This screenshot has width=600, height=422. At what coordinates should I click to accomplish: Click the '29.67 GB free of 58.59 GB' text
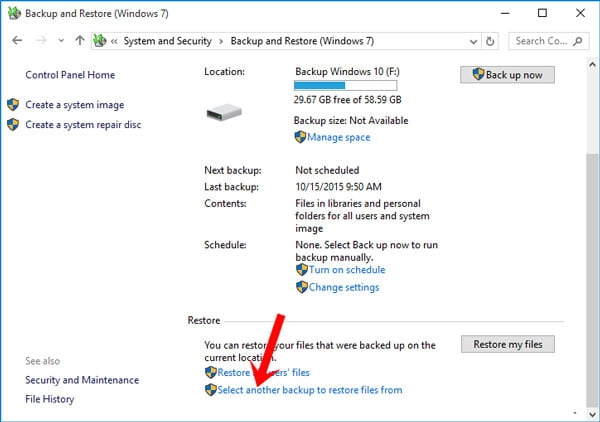[347, 100]
